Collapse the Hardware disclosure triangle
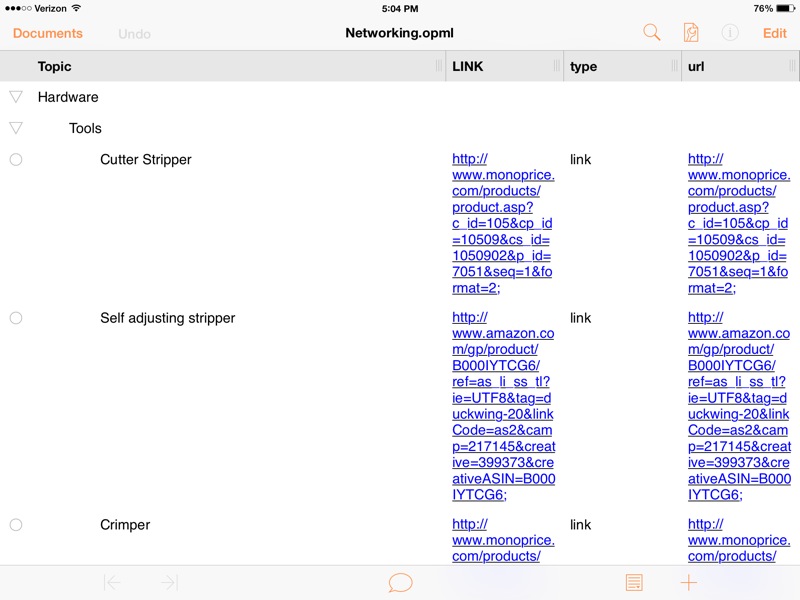800x600 pixels. point(16,97)
